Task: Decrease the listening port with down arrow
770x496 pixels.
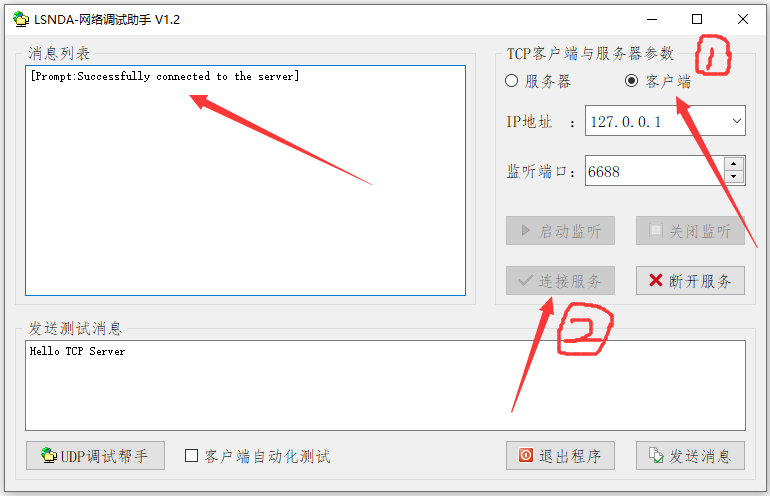Action: [x=734, y=177]
